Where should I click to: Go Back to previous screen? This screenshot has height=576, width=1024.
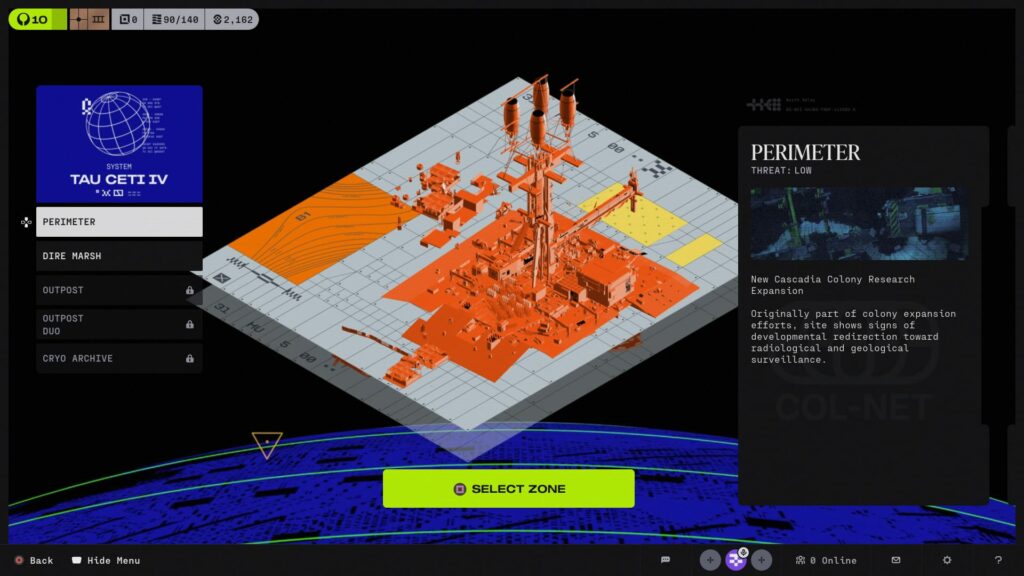point(33,560)
